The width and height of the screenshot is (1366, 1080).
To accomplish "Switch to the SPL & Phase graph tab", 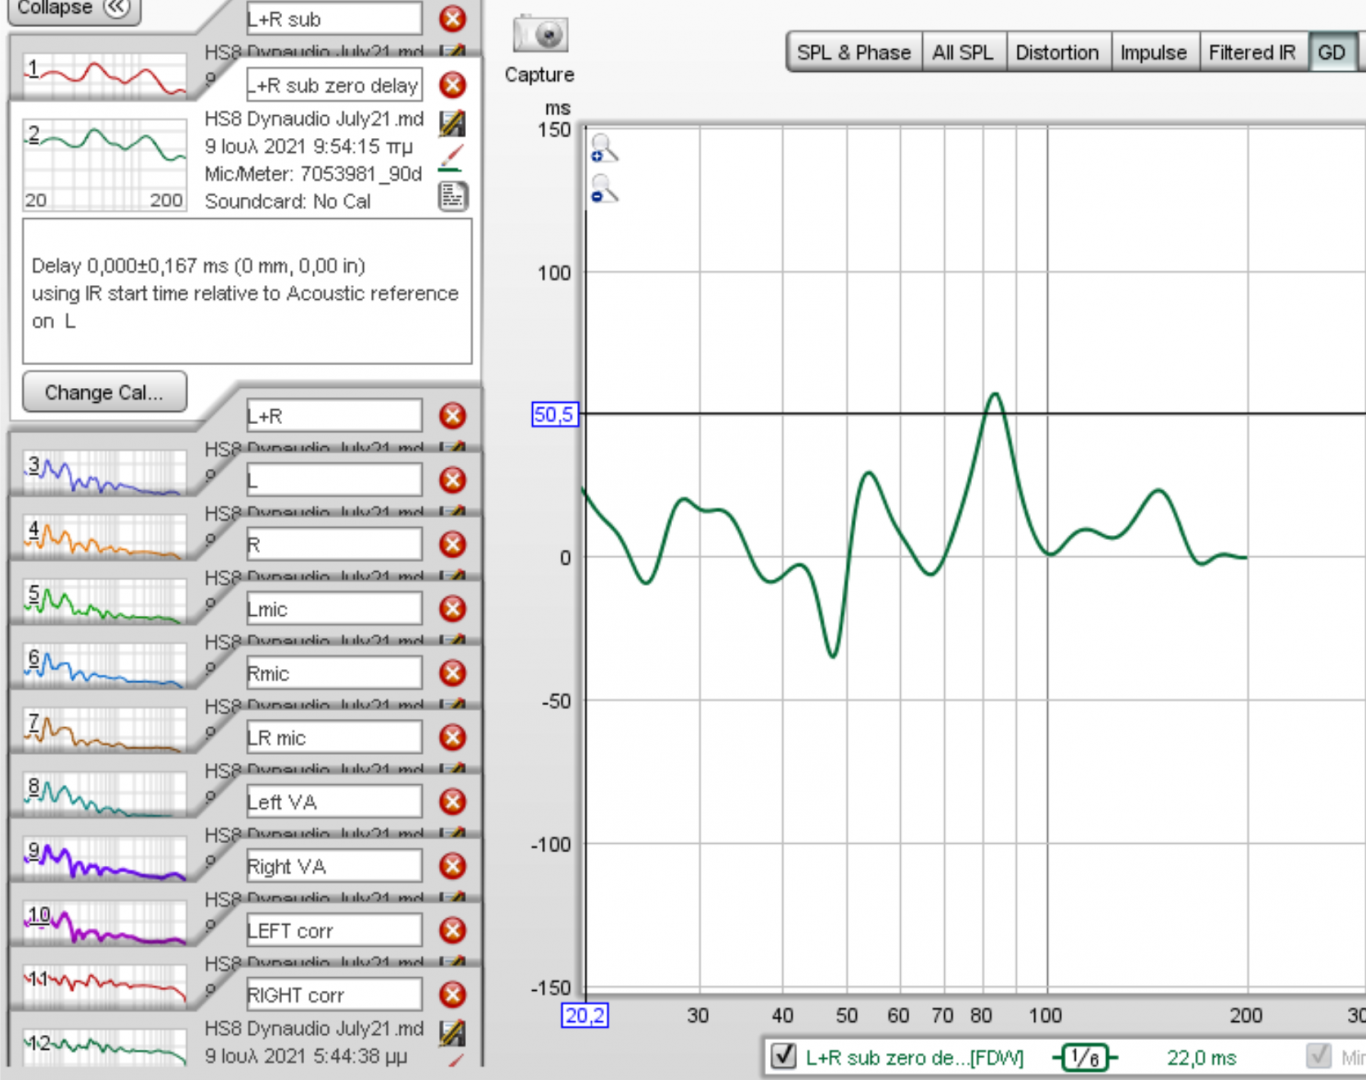I will point(853,53).
